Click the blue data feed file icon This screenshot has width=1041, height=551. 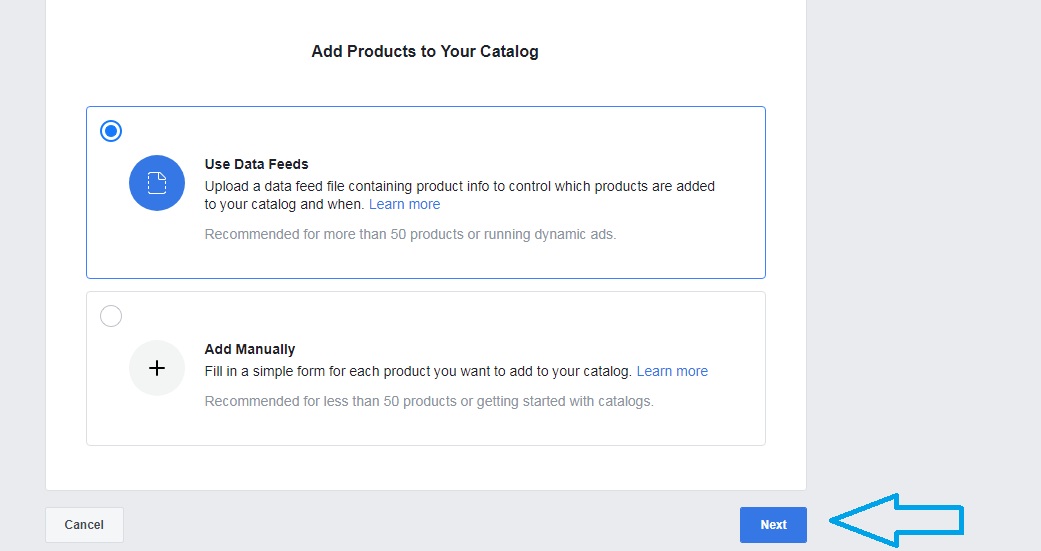click(x=157, y=183)
